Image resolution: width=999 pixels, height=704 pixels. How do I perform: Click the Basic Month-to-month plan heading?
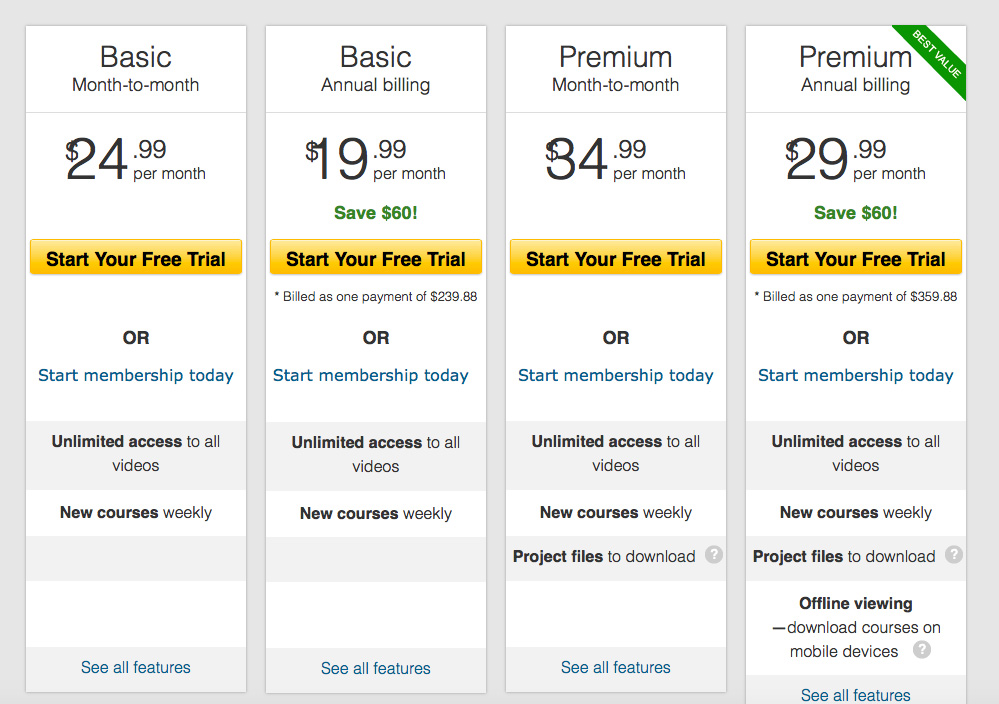136,69
